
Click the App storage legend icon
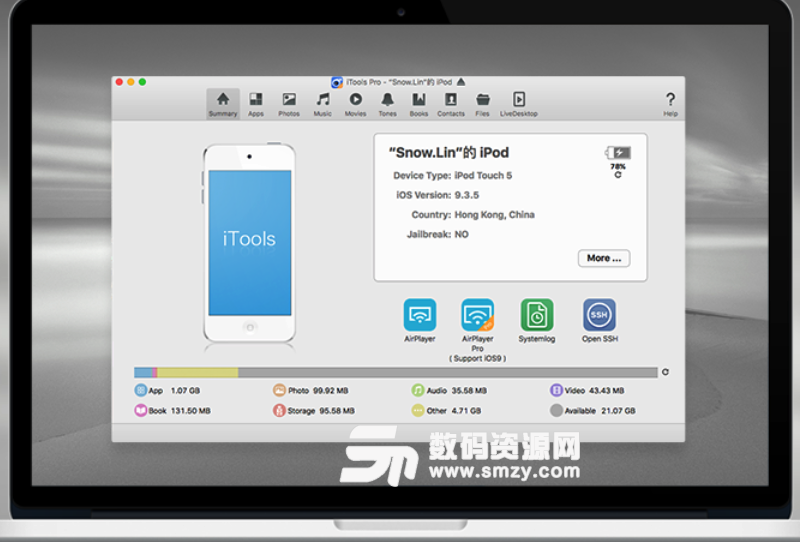[x=140, y=390]
